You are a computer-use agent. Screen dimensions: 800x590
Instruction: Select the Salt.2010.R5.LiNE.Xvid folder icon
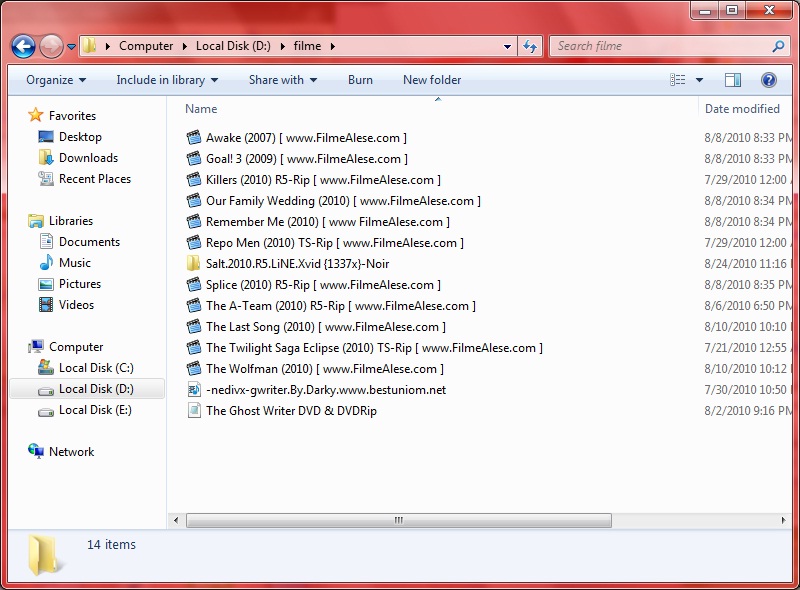(194, 264)
